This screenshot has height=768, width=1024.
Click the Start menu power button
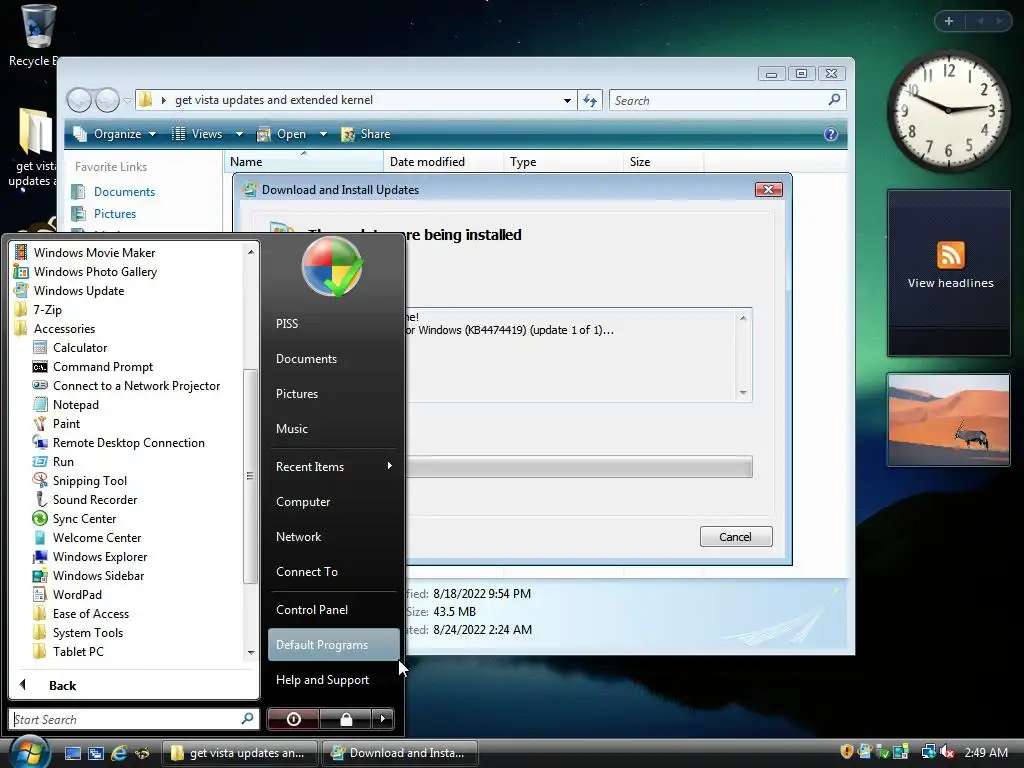pos(293,719)
